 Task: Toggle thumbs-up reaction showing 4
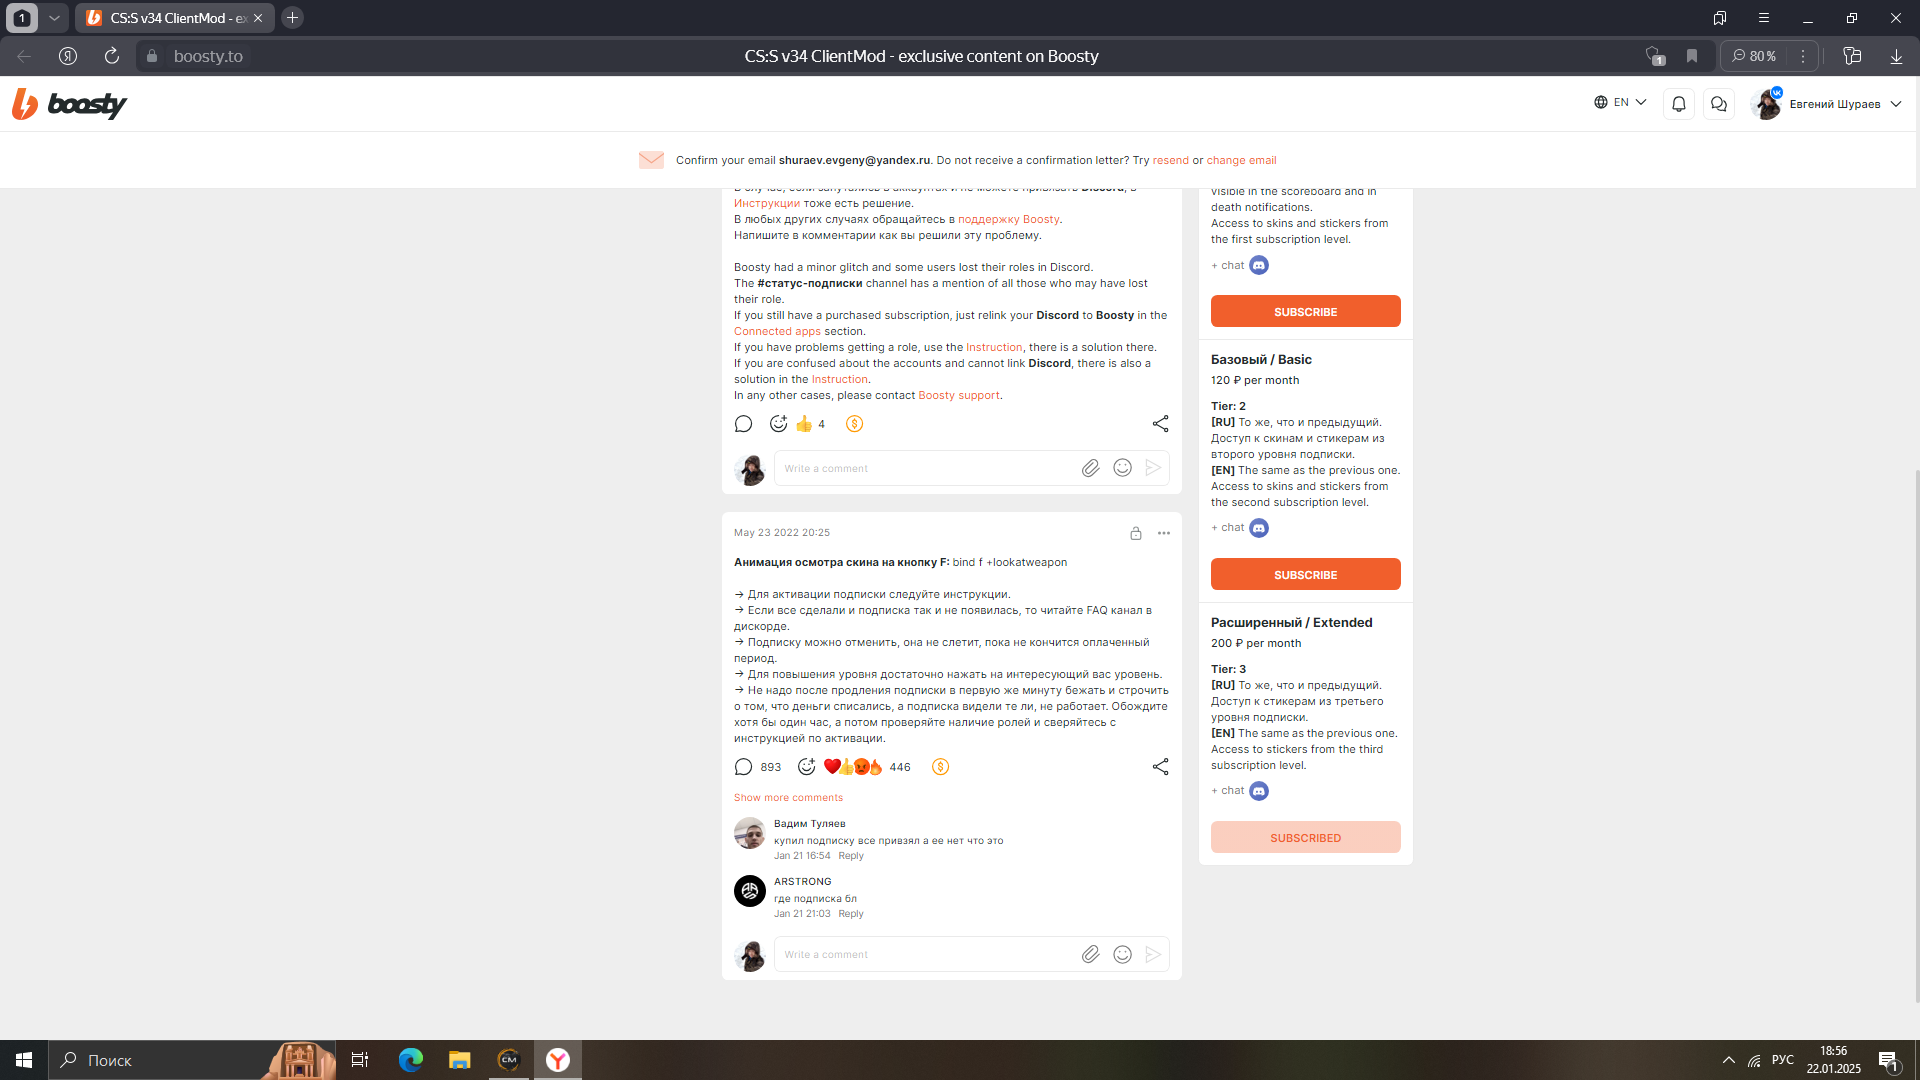pos(805,424)
